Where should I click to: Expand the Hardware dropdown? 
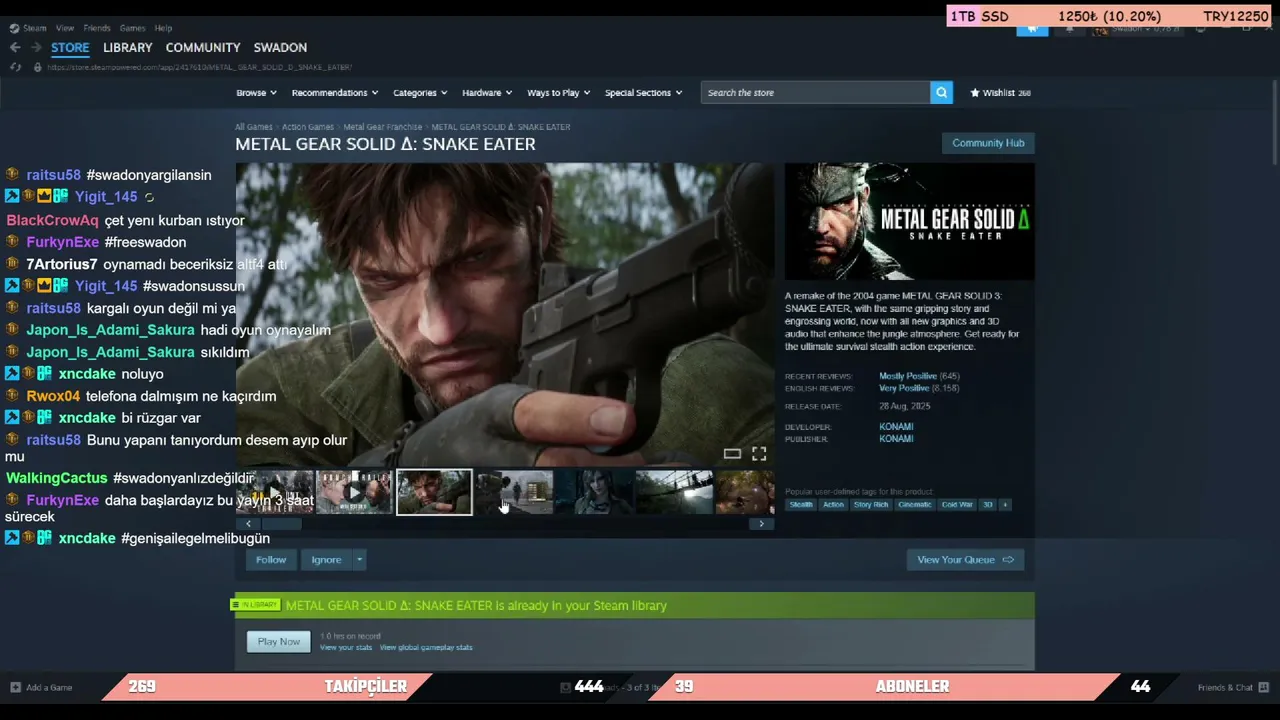486,93
